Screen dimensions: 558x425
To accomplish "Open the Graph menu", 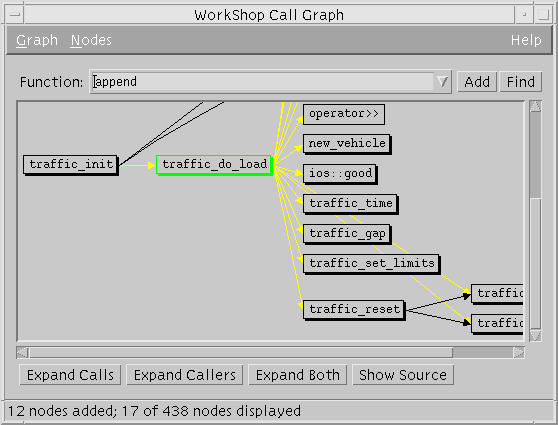I will click(x=37, y=40).
